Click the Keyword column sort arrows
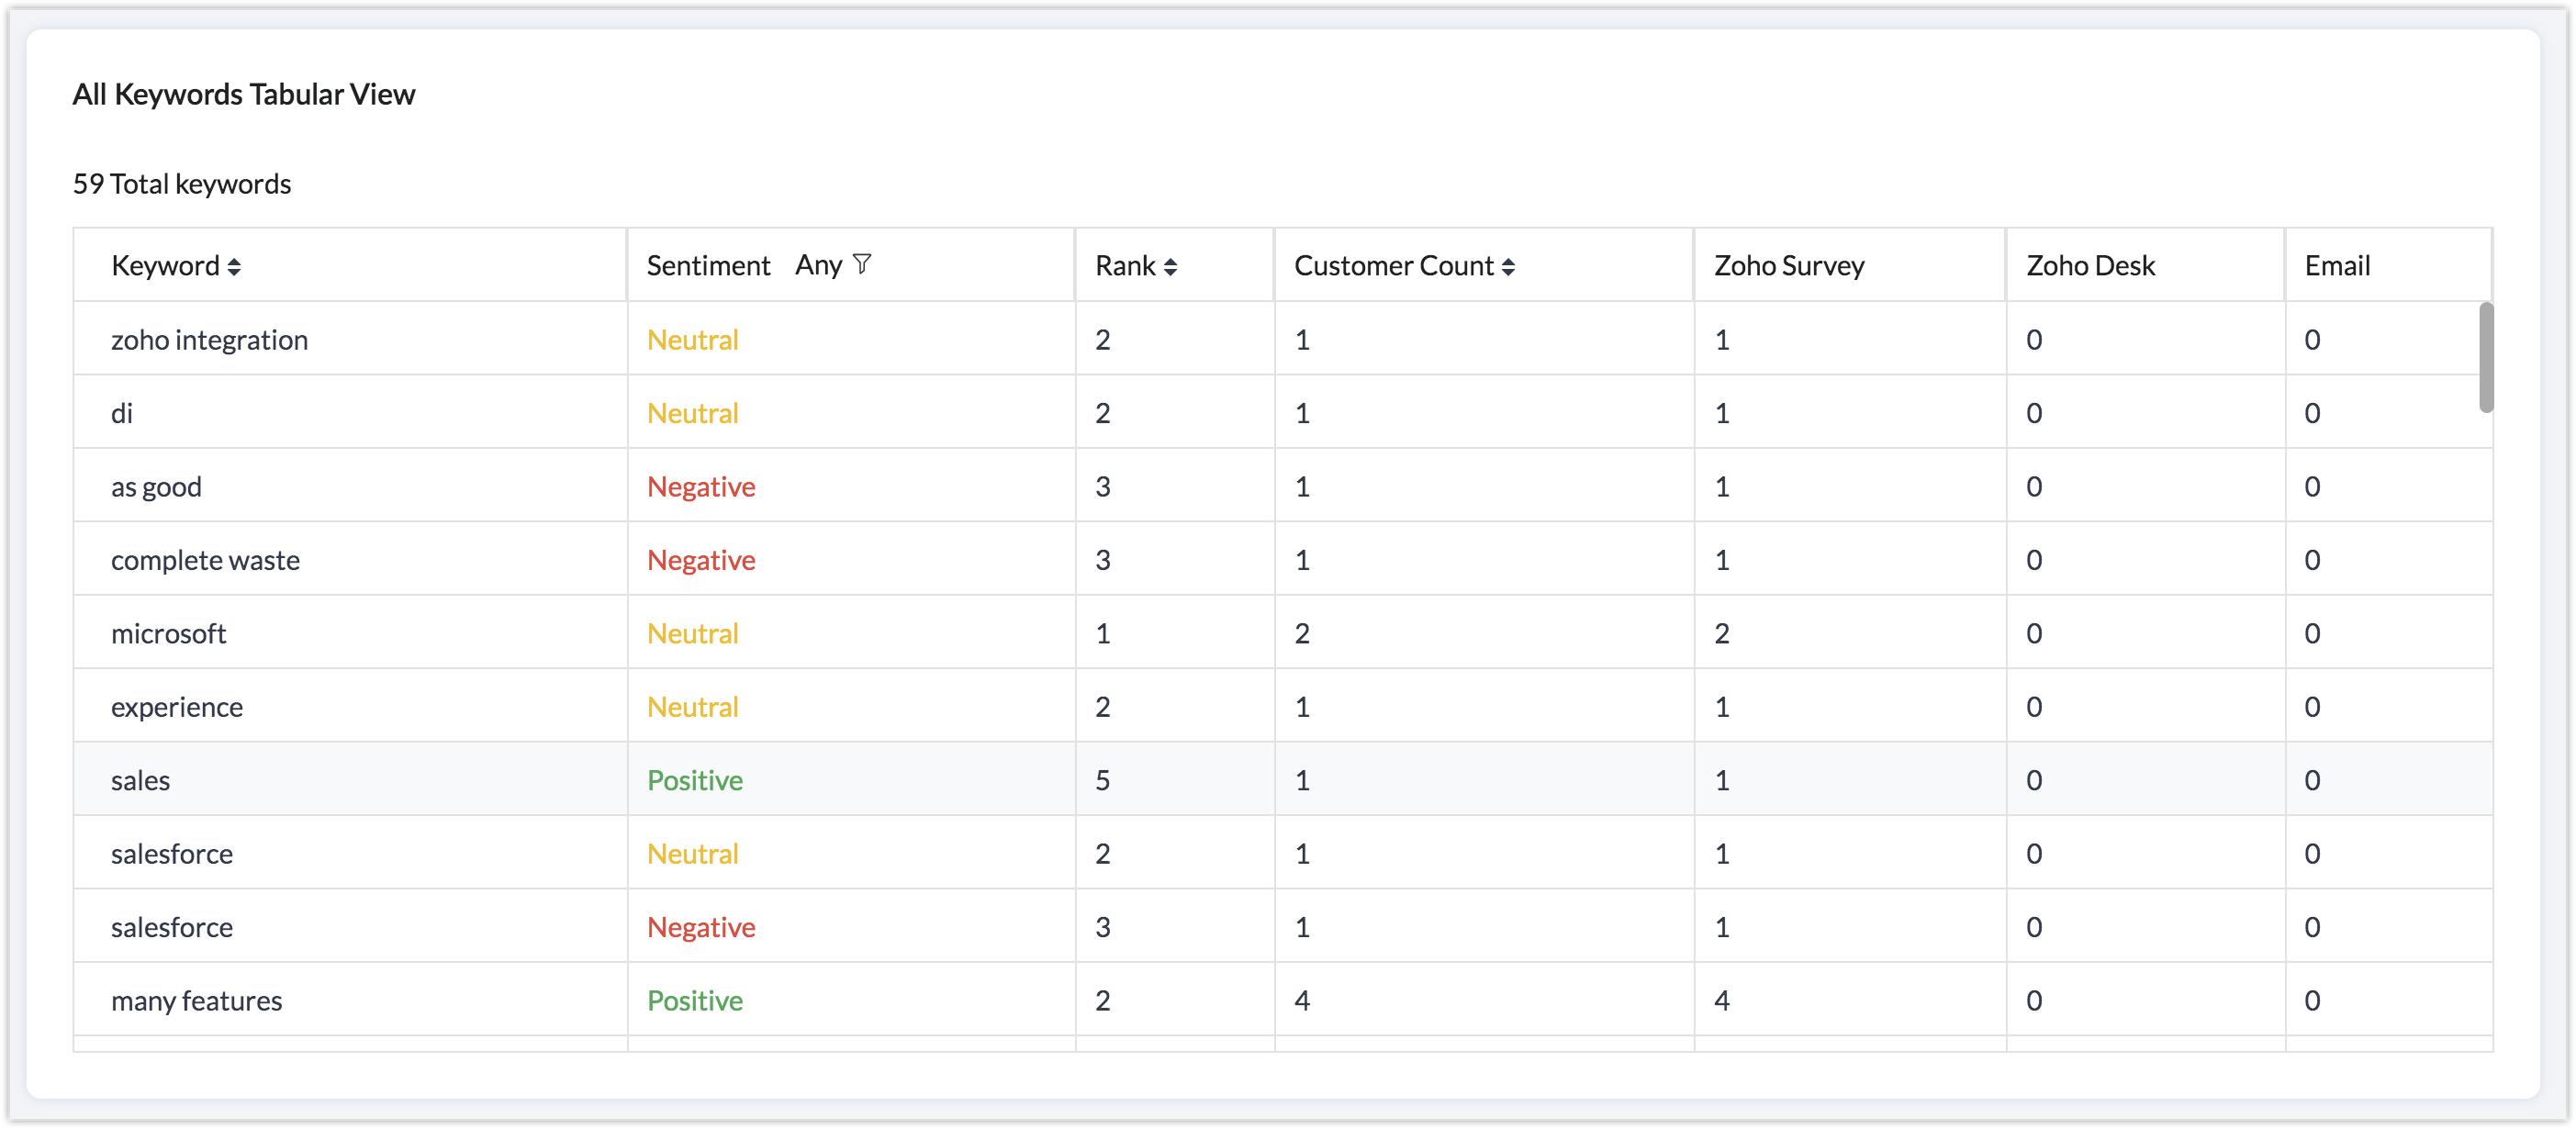Image resolution: width=2576 pixels, height=1129 pixels. click(x=234, y=267)
